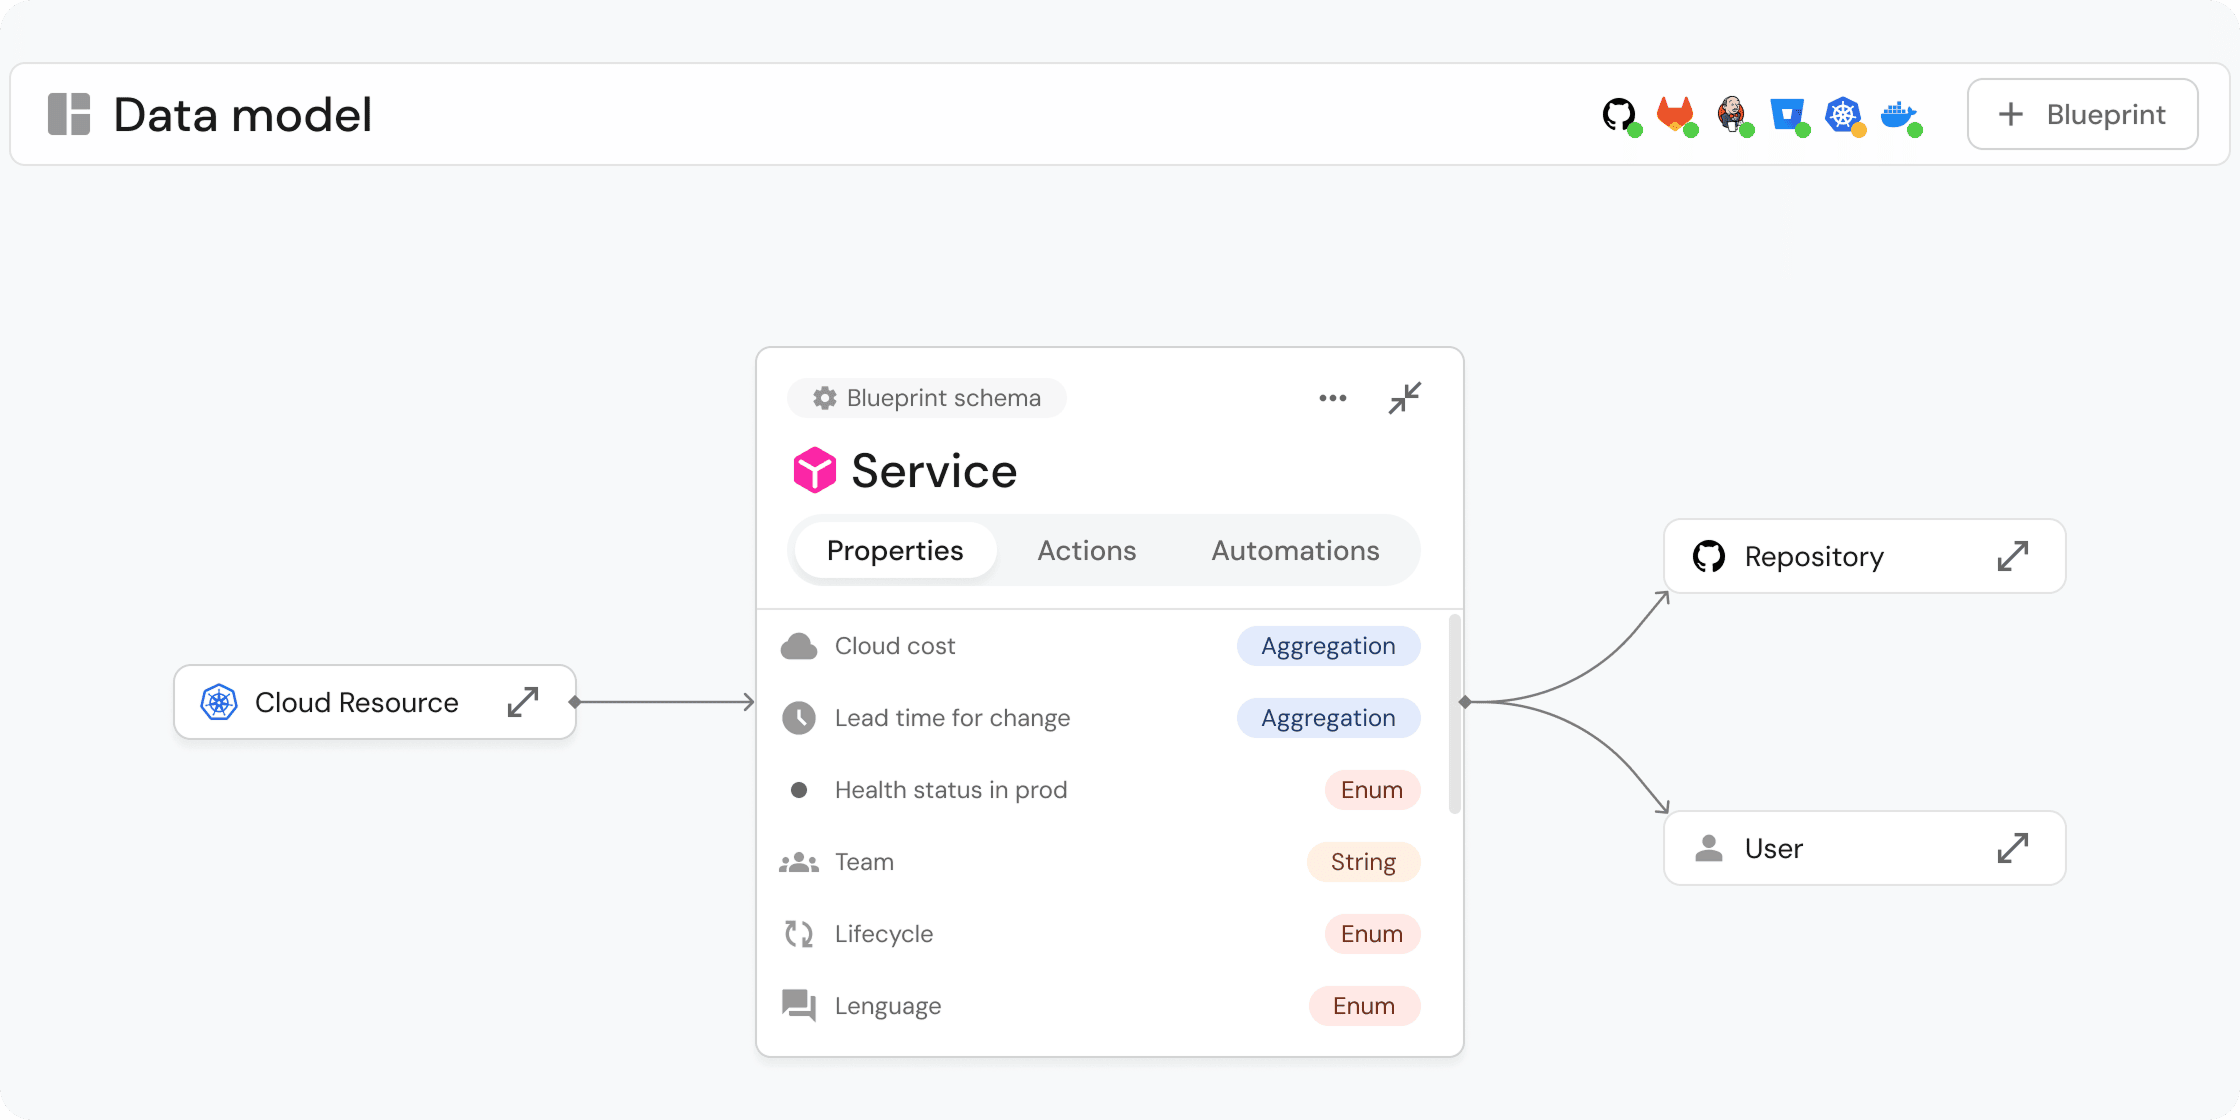
Task: Click the pink Service cube icon
Action: 814,470
